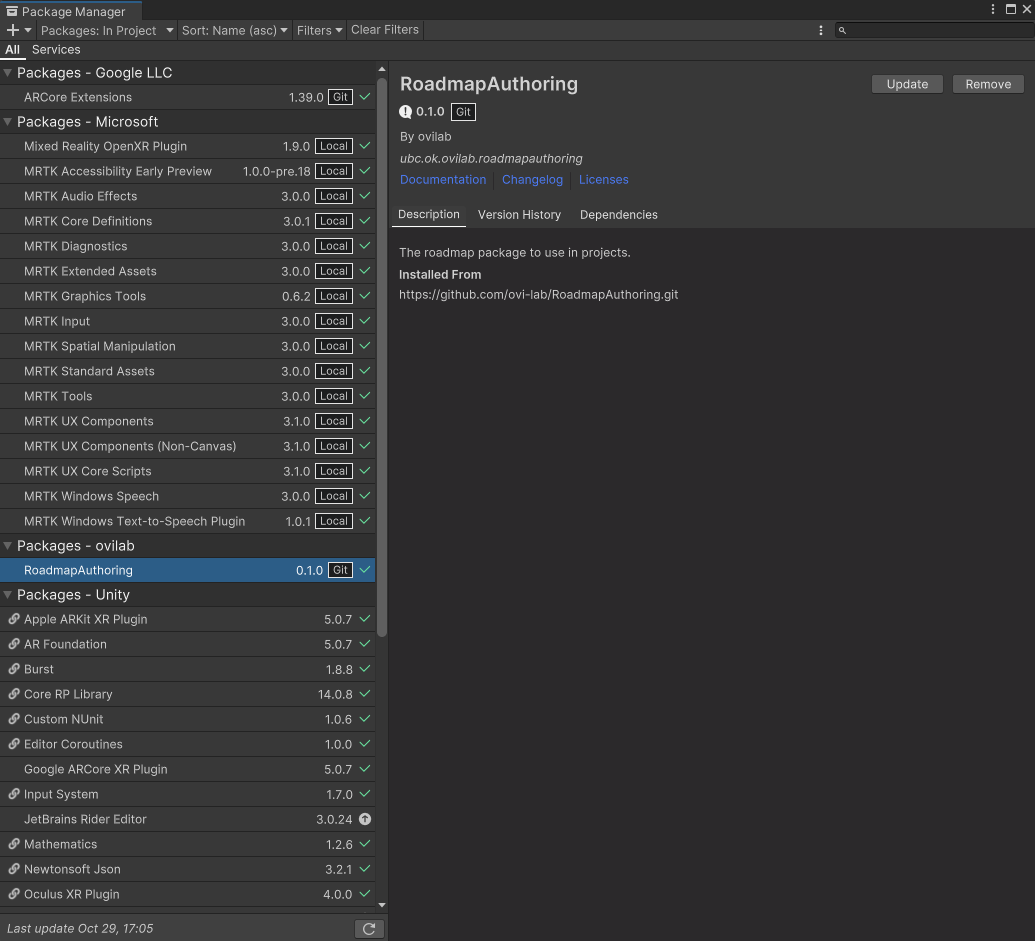Image resolution: width=1035 pixels, height=941 pixels.
Task: Select MRTK UX Components (Non-Canvas) package
Action: tap(187, 446)
